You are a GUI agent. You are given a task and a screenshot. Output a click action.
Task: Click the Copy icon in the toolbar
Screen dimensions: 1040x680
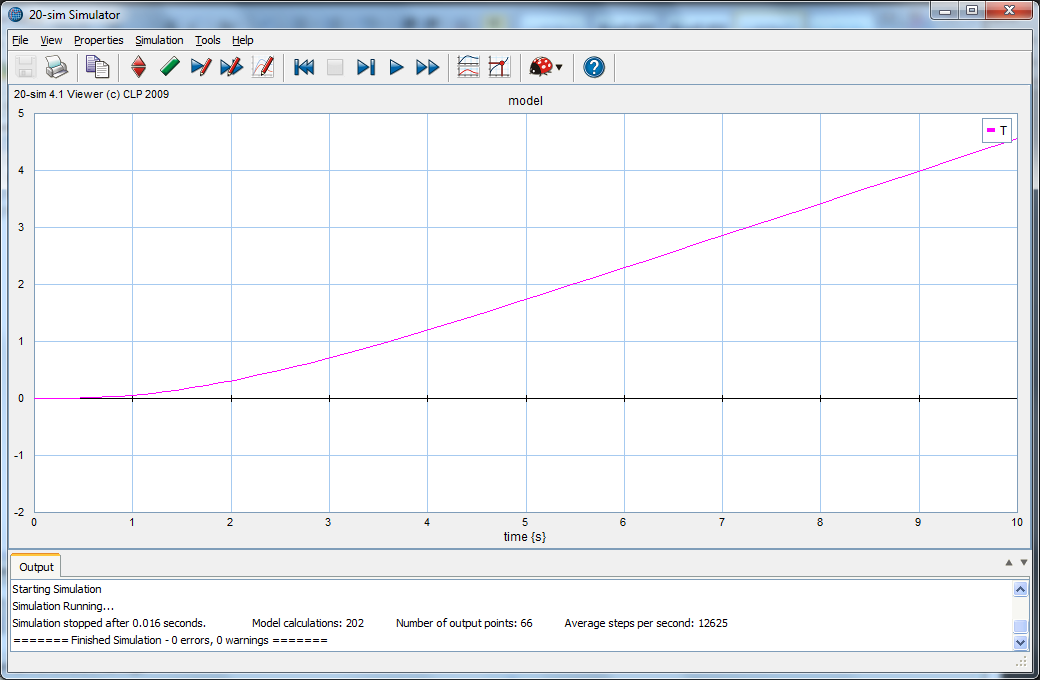coord(98,67)
